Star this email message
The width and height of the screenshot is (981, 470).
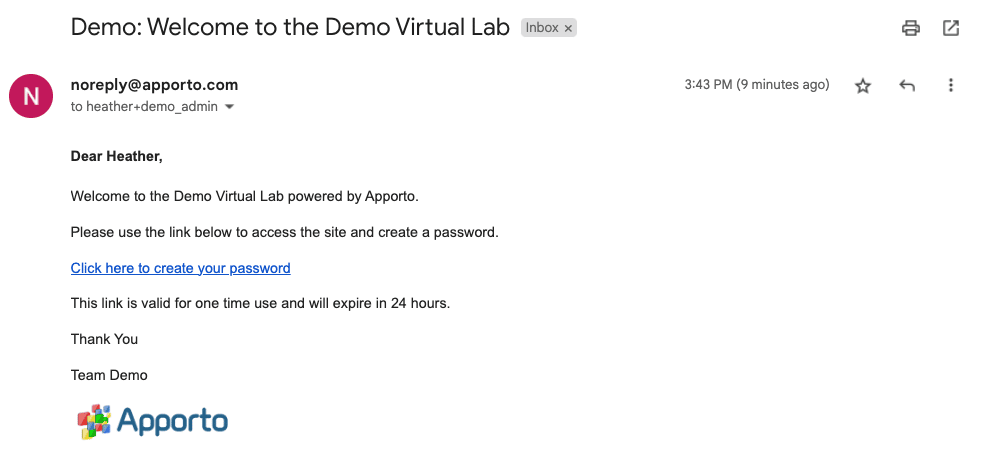click(x=863, y=86)
